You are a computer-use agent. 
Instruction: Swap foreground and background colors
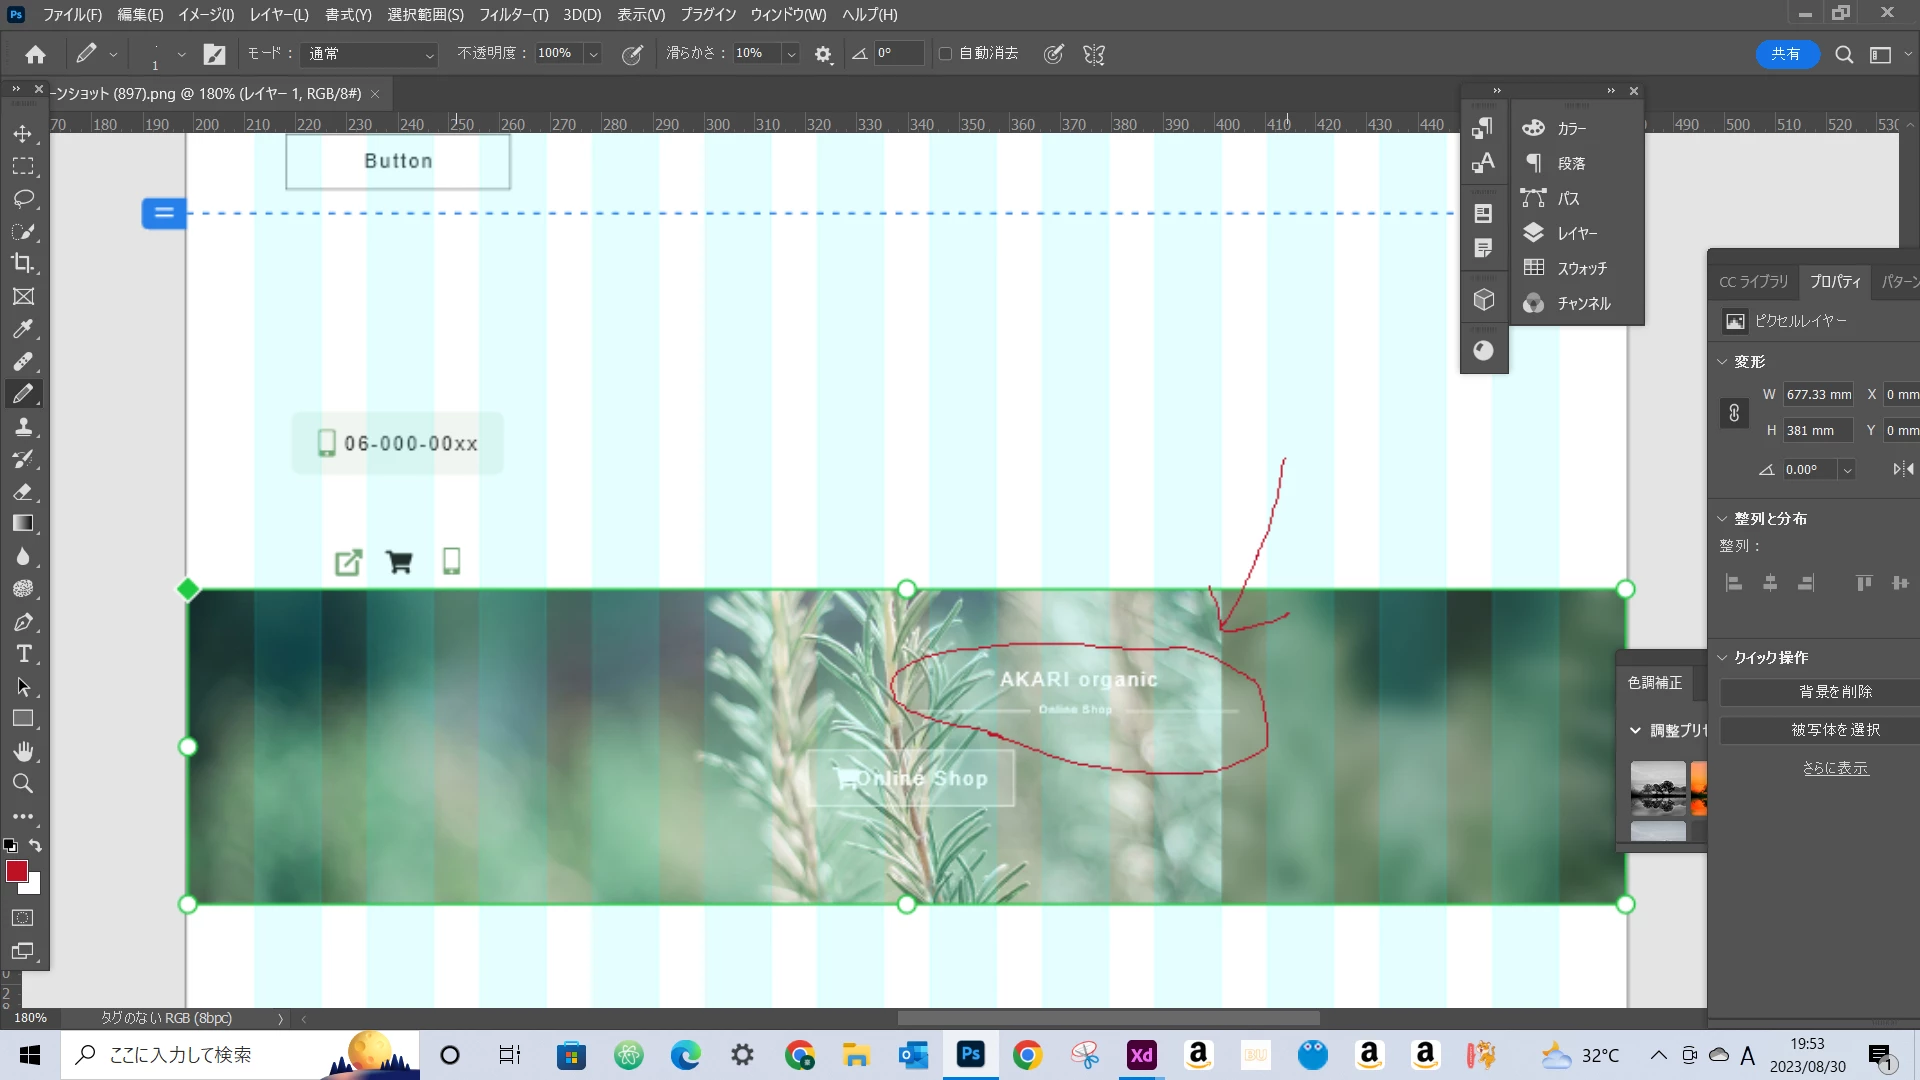coord(36,846)
